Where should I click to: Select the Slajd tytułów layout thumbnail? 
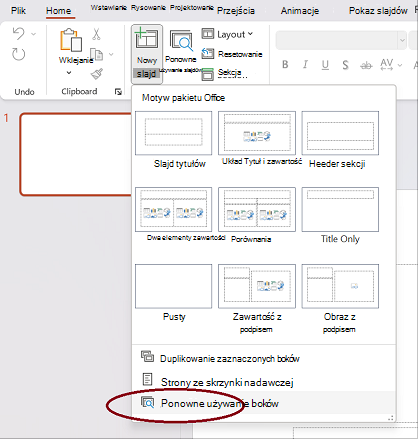coord(174,133)
